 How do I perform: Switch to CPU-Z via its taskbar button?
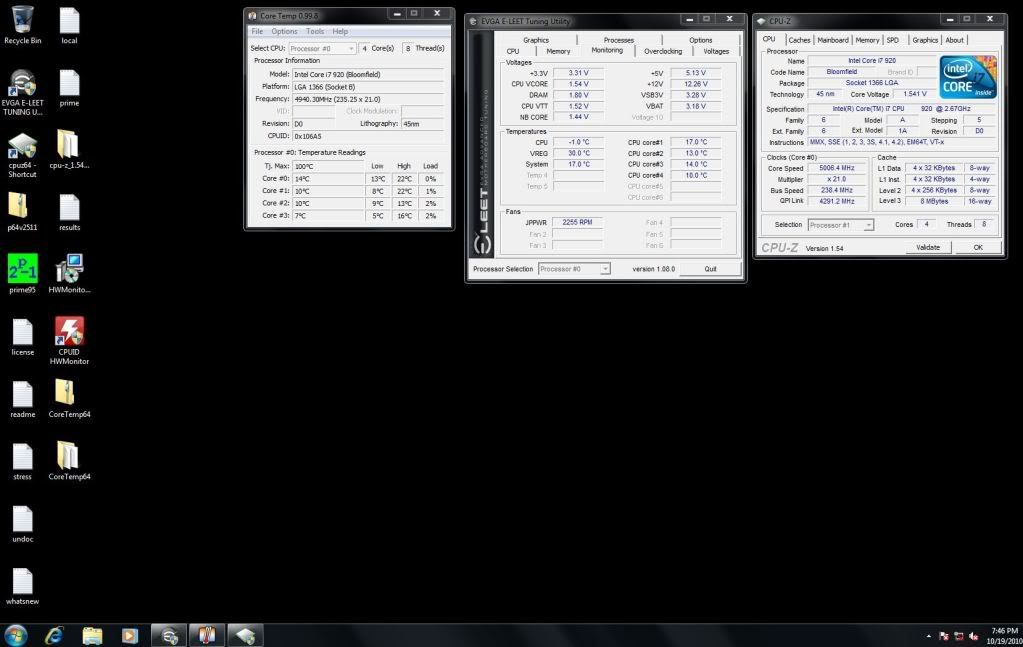pos(245,635)
